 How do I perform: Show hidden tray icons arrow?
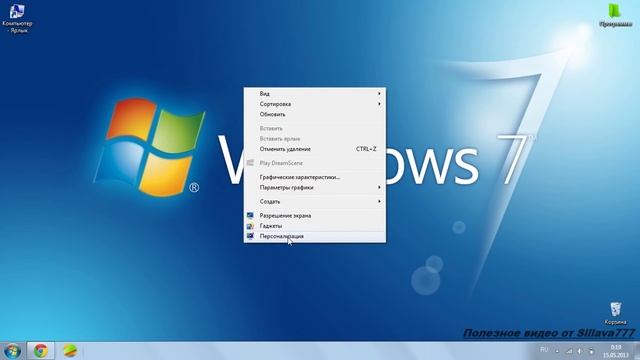pos(557,351)
